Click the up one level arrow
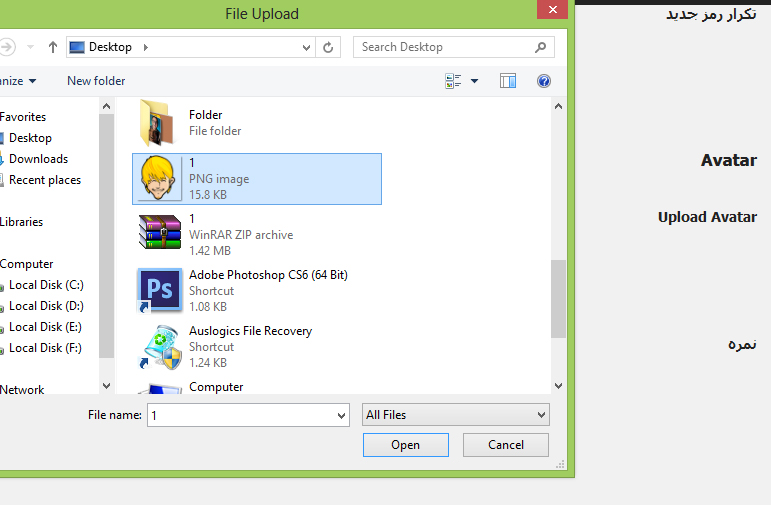This screenshot has width=771, height=505. coord(53,47)
